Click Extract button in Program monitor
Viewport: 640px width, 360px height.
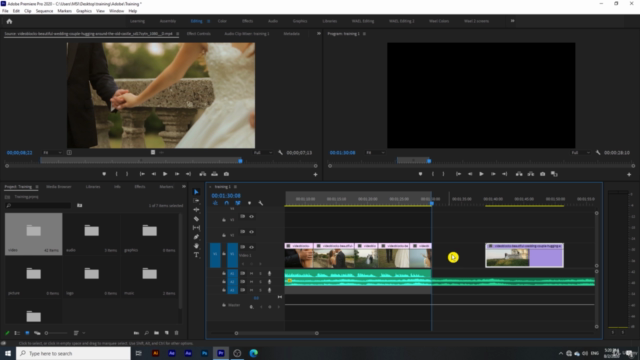pyautogui.click(x=531, y=174)
